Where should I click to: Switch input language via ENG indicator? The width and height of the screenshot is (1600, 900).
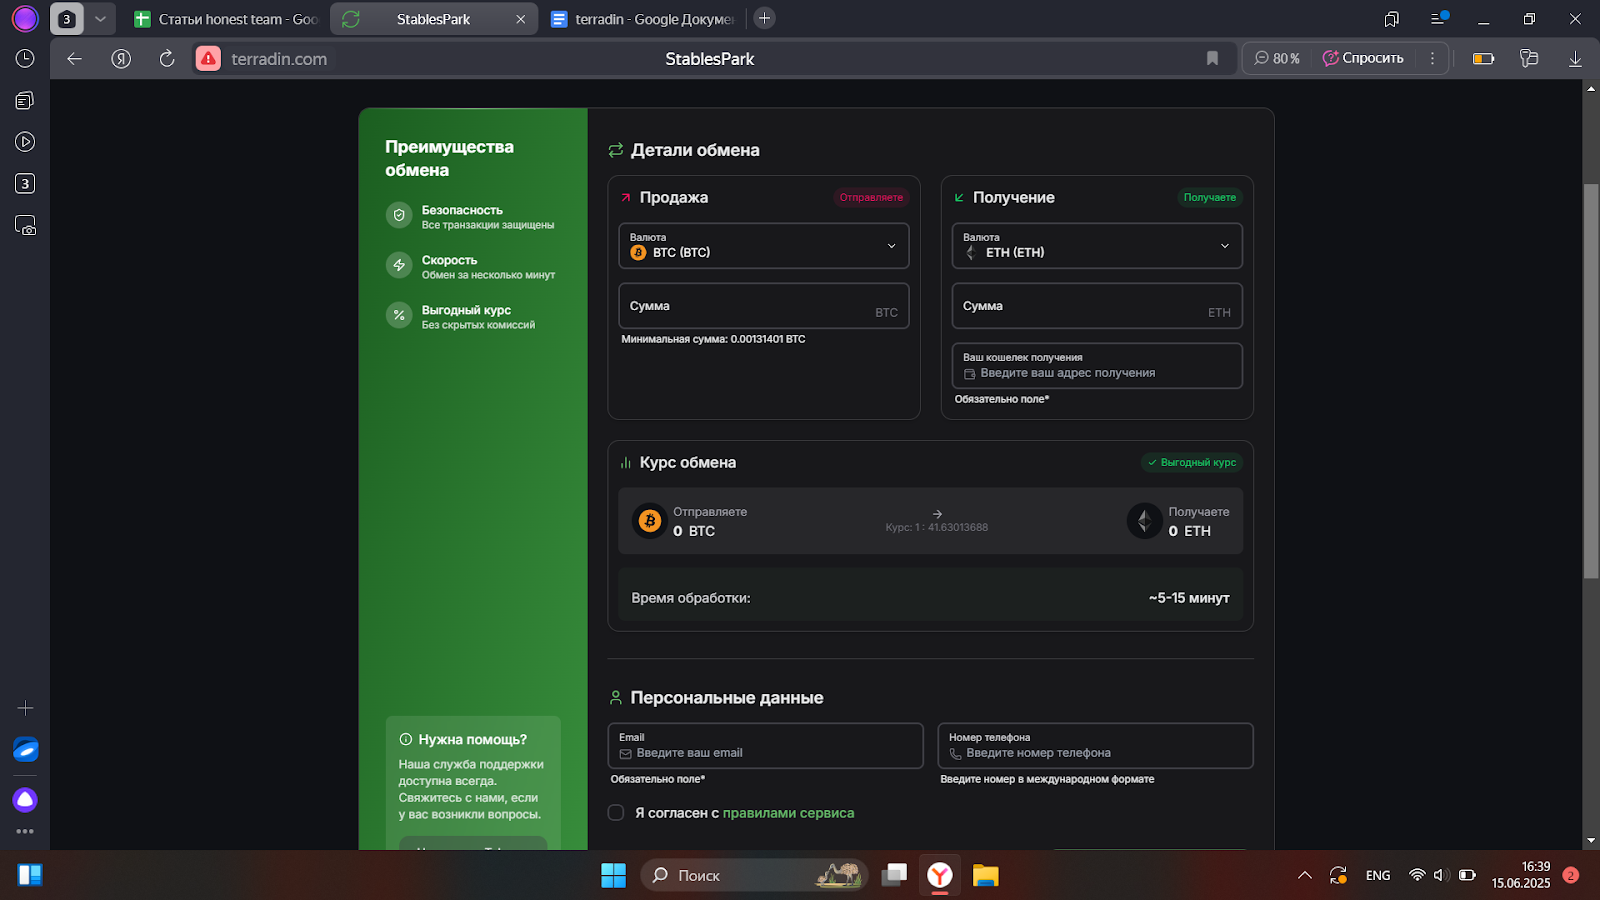pyautogui.click(x=1378, y=875)
